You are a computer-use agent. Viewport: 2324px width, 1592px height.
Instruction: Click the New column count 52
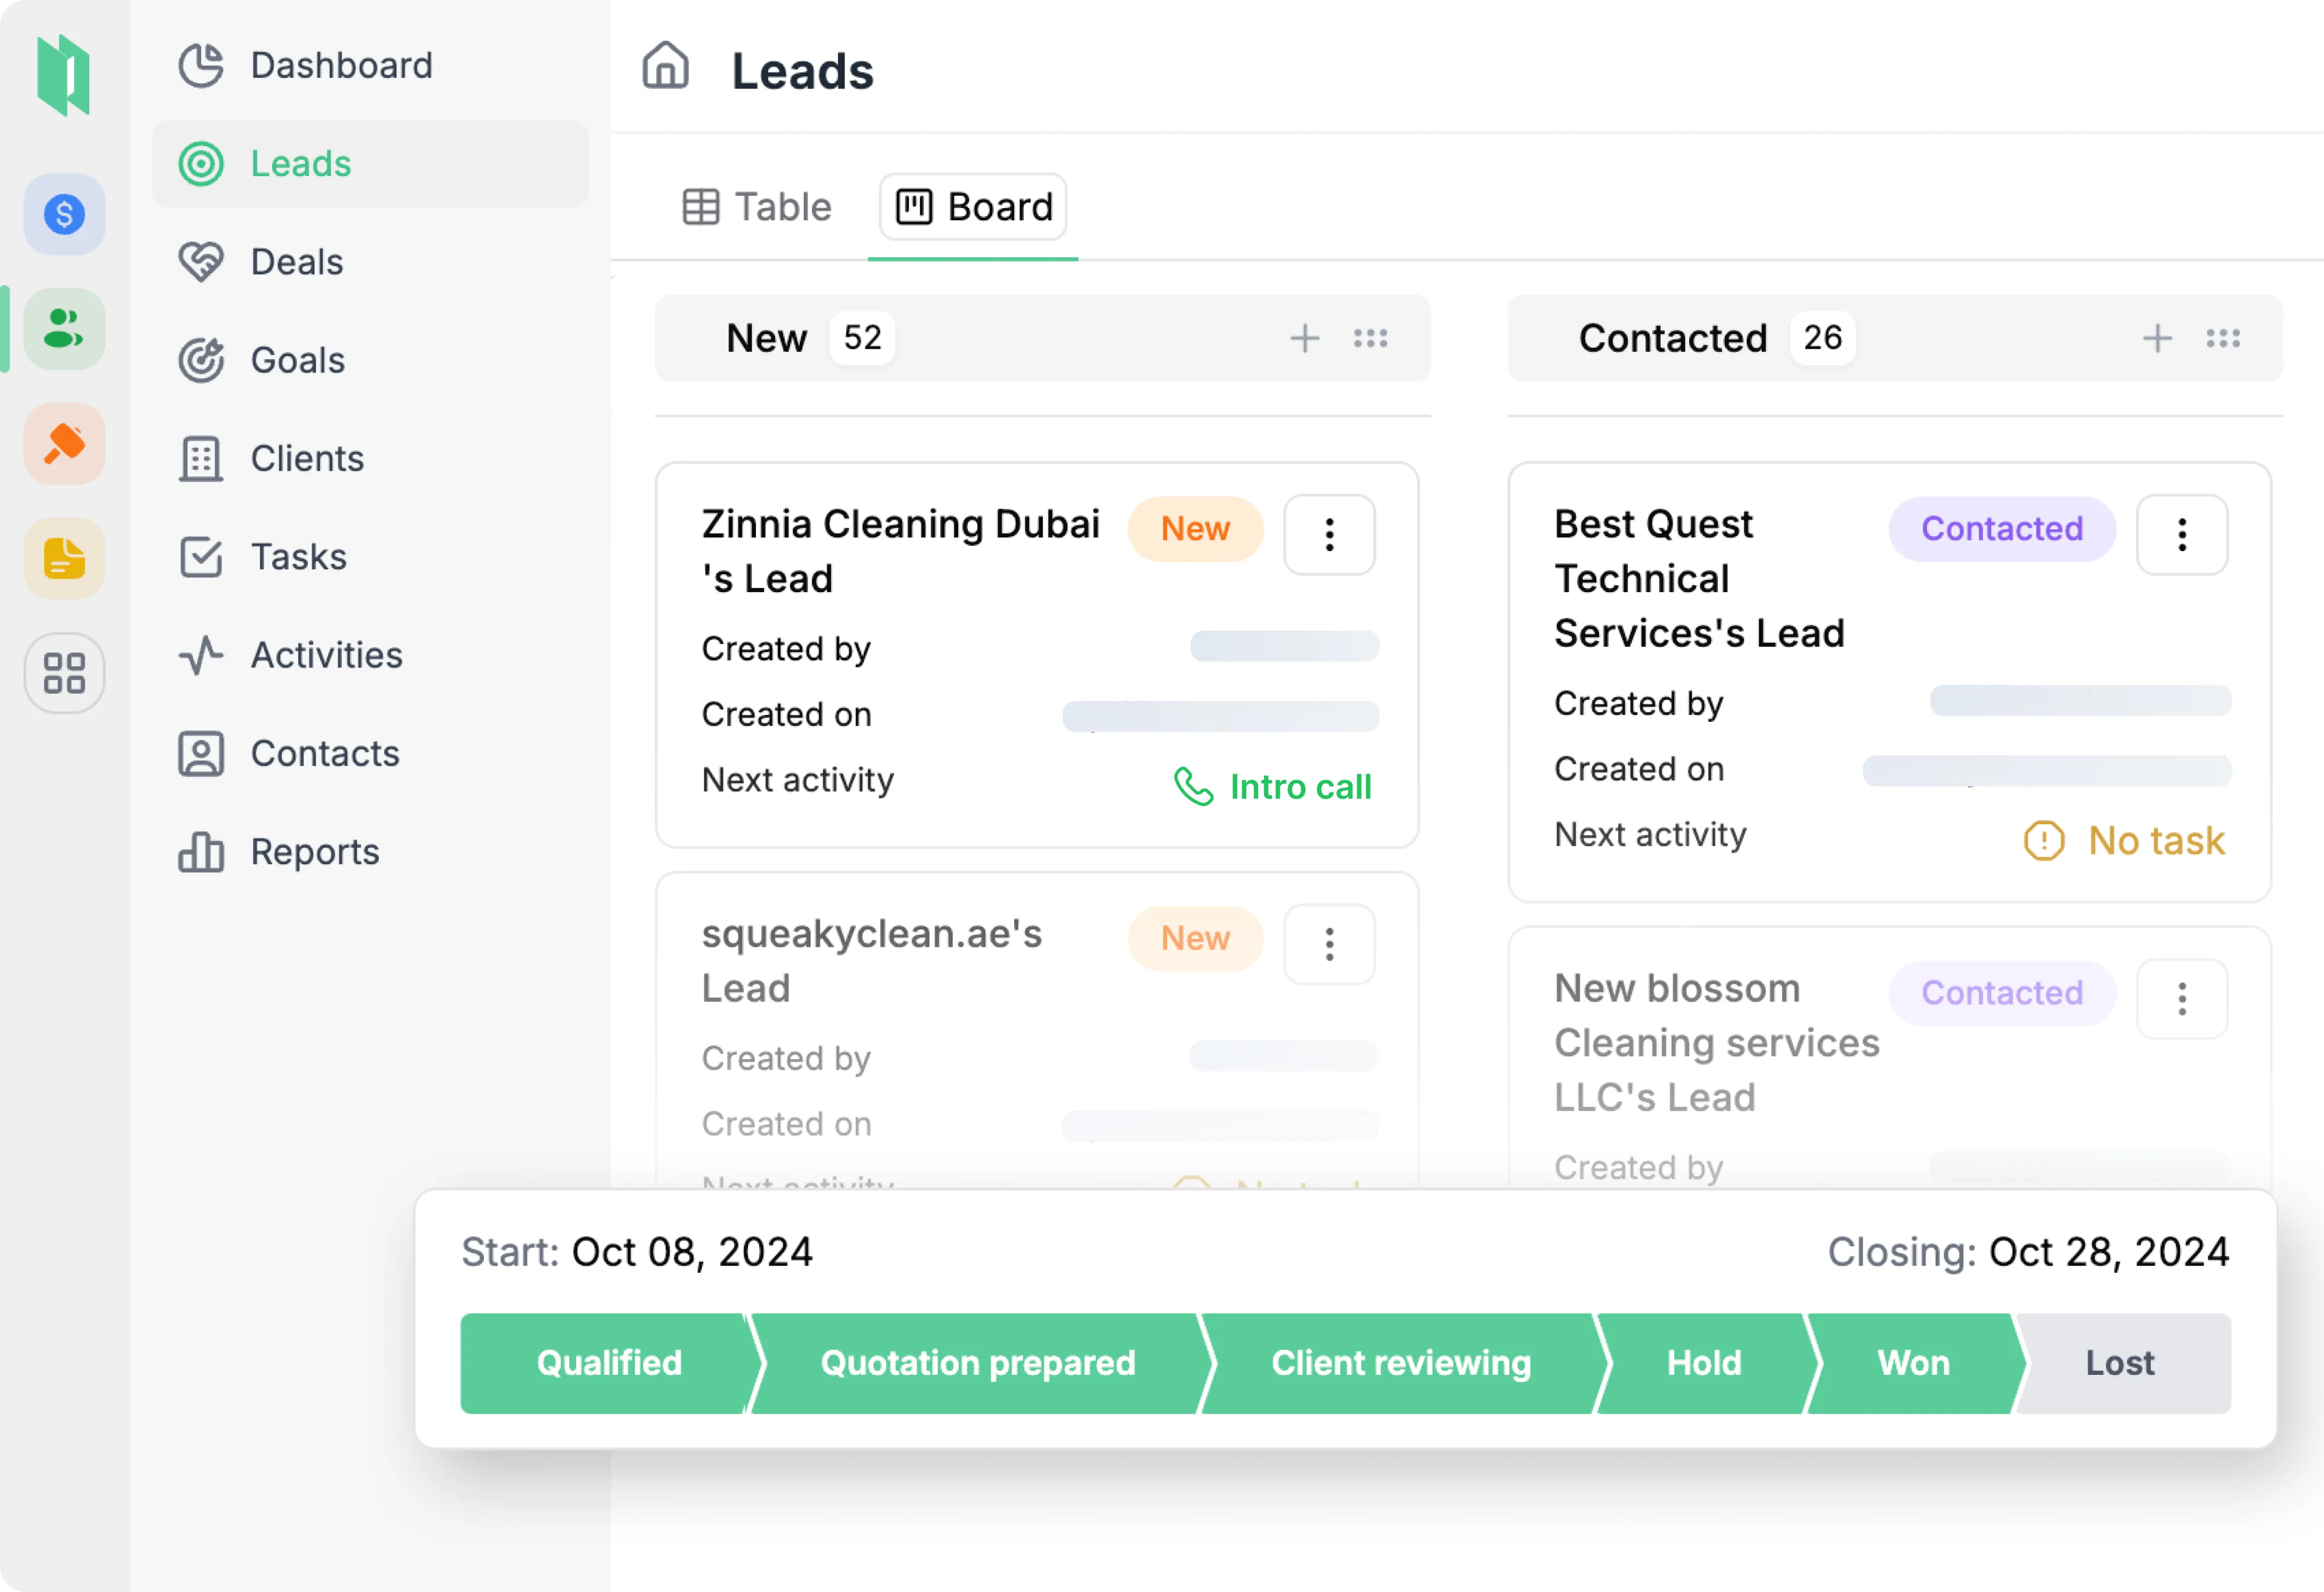862,338
